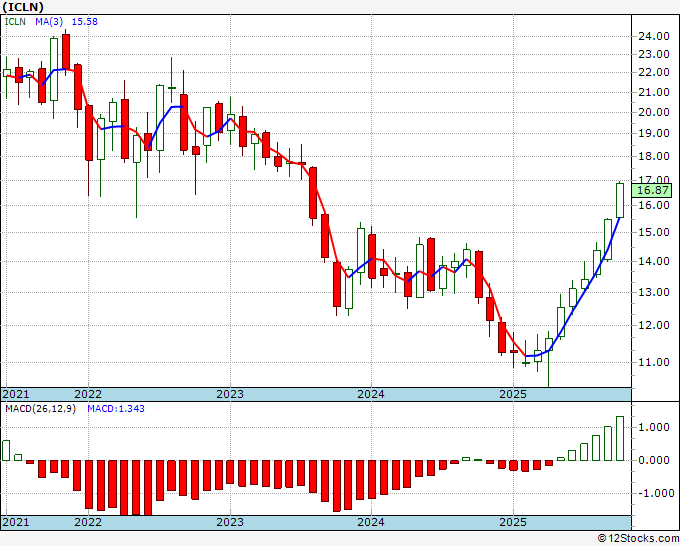The width and height of the screenshot is (680, 546).
Task: Click 2022 on the price chart timeline
Action: tap(88, 394)
